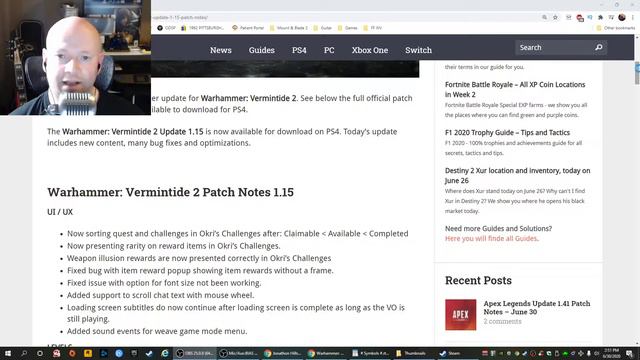The width and height of the screenshot is (640, 360).
Task: Follow 'Here you will finde all Guides' link
Action: [491, 238]
